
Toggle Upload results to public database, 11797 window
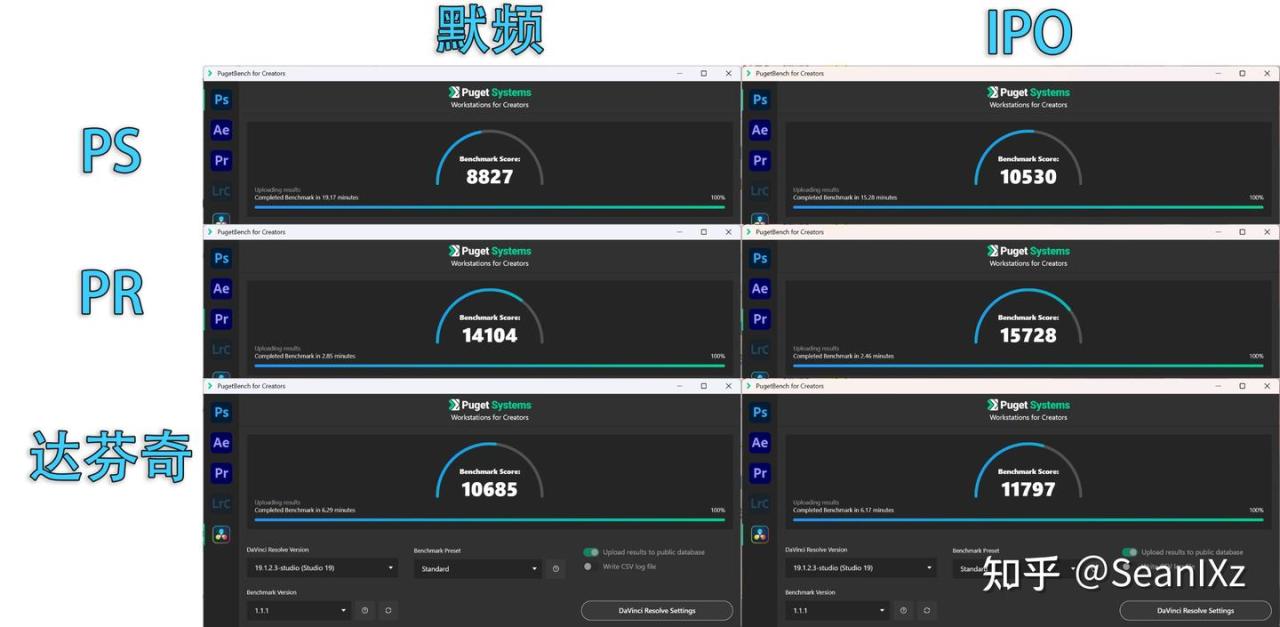click(1130, 552)
